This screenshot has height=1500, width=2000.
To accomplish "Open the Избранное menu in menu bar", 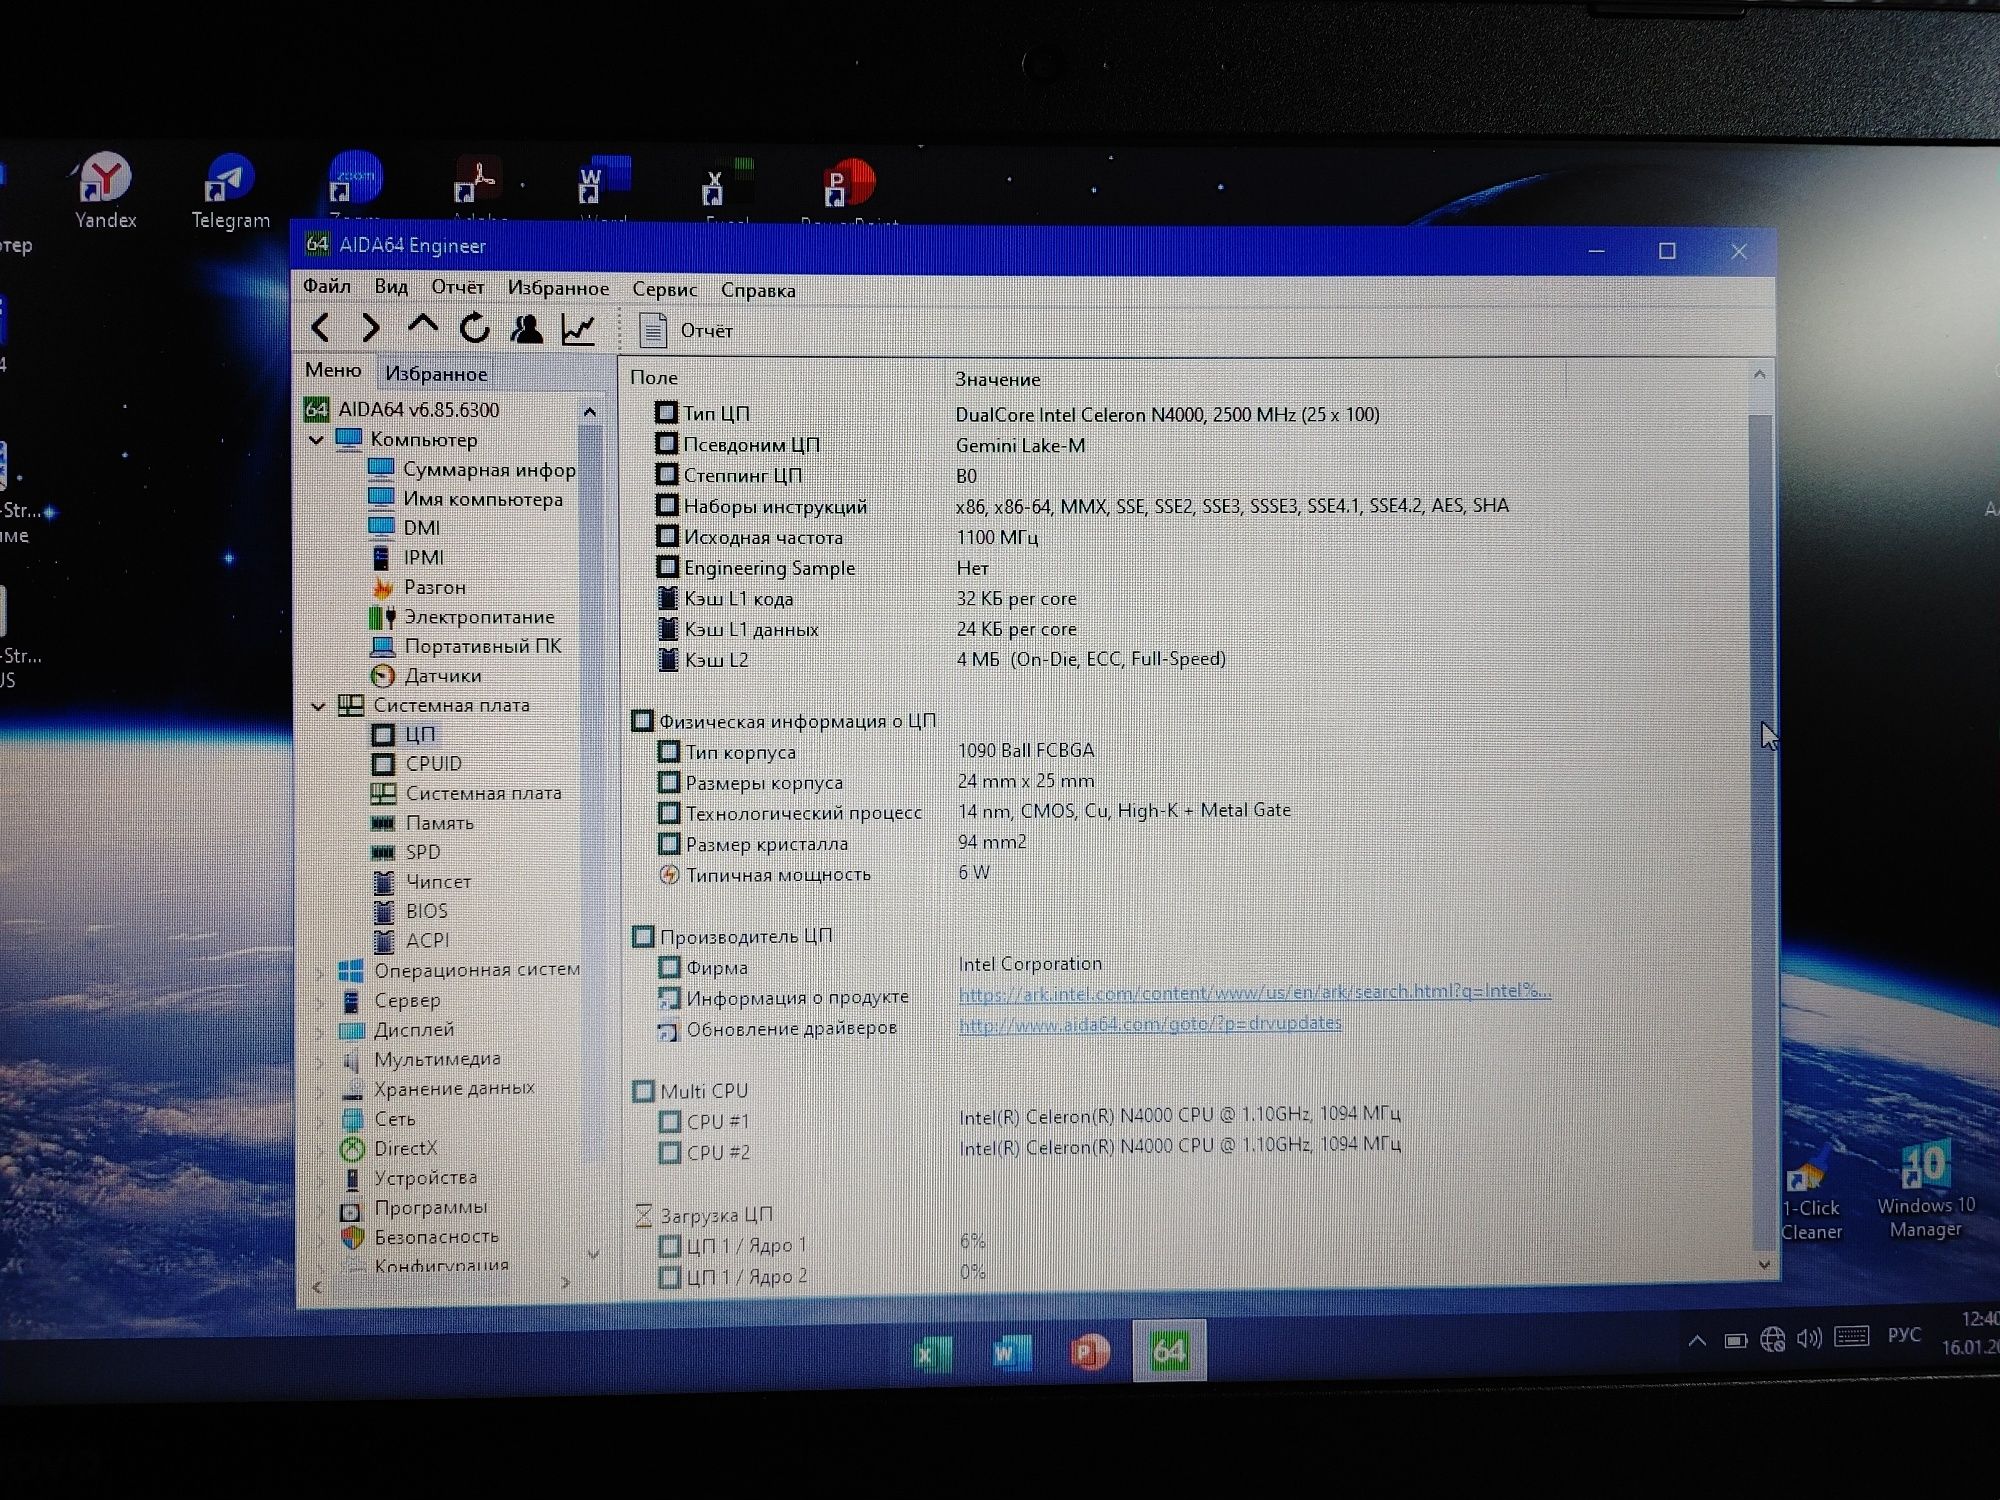I will click(x=558, y=288).
